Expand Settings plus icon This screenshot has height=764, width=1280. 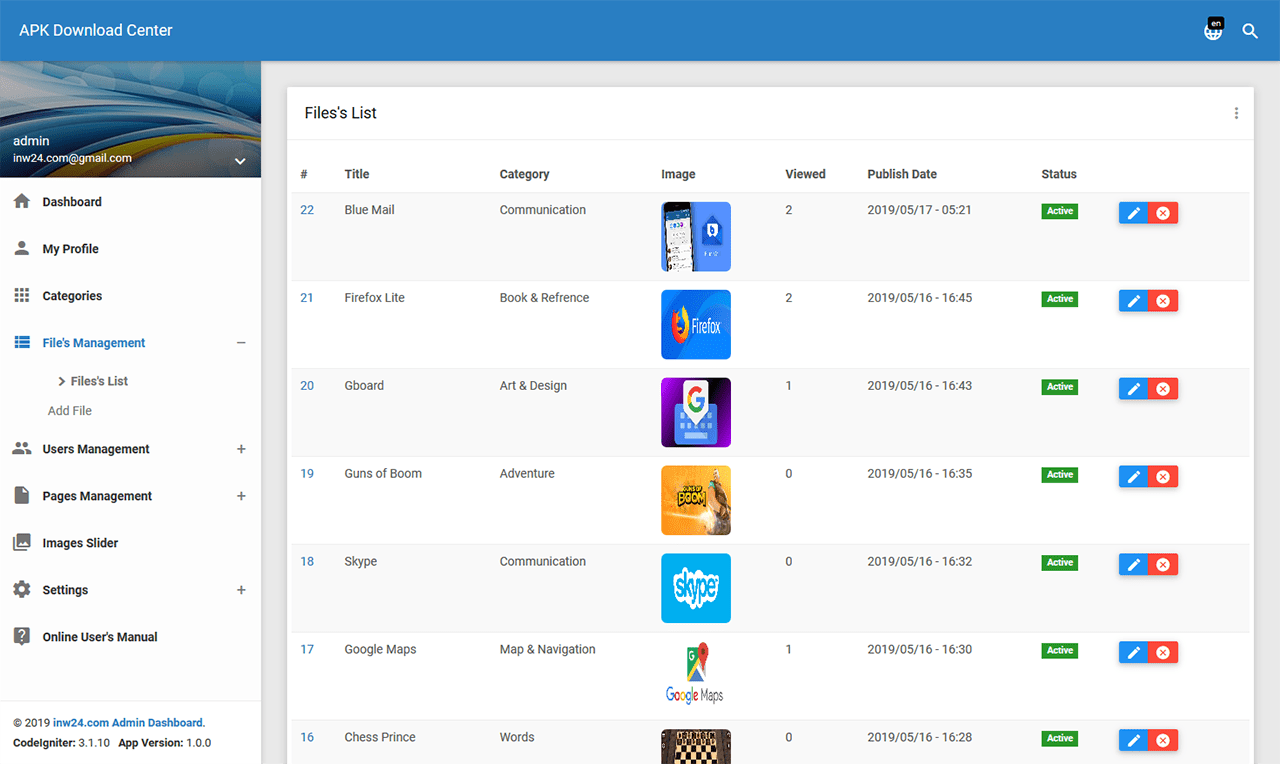(241, 590)
